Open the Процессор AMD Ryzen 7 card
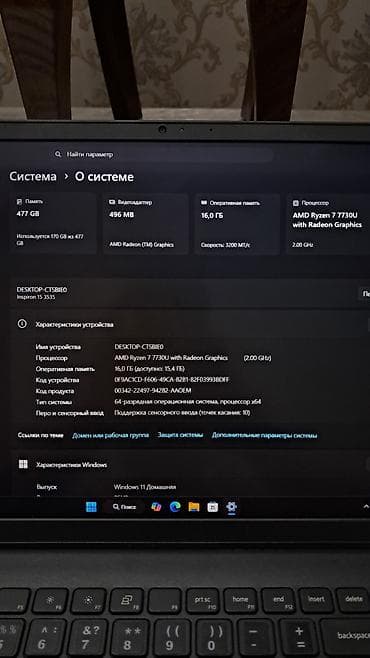 (x=328, y=225)
